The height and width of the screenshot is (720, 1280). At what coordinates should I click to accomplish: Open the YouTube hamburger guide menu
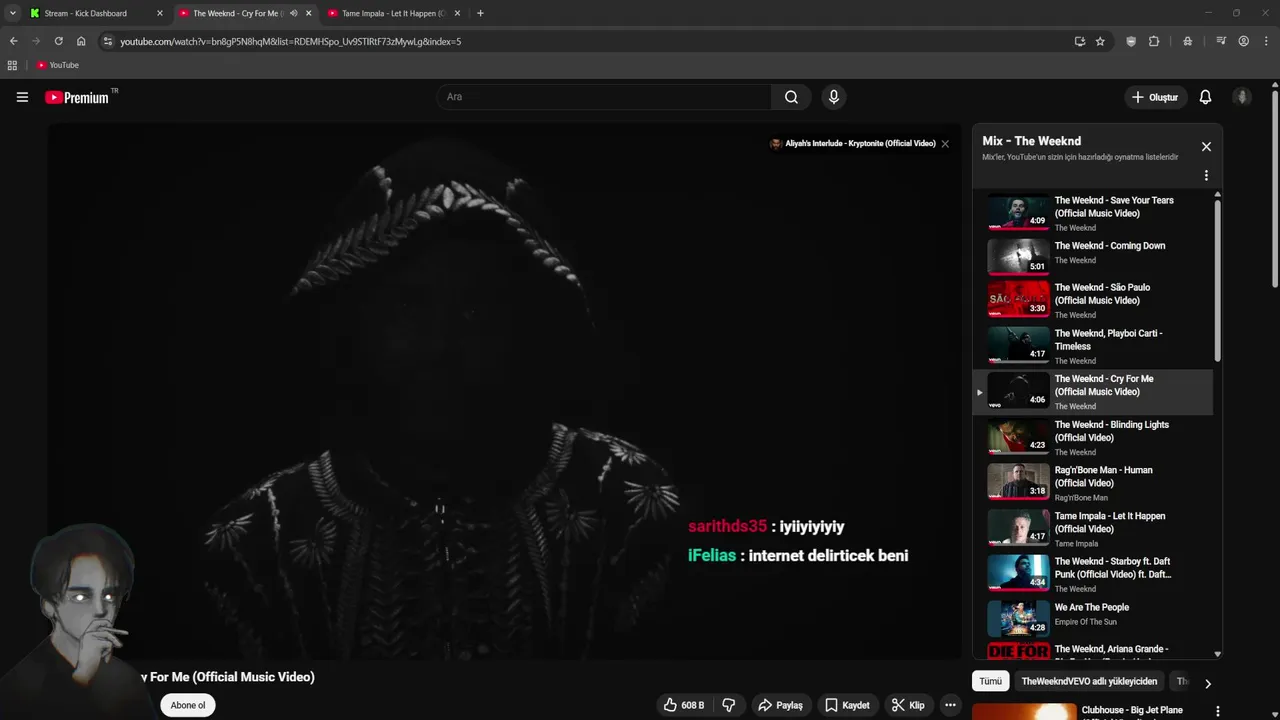(22, 97)
